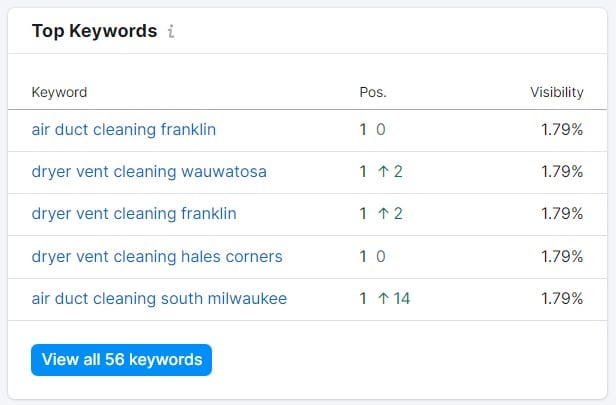
Task: Open dryer vent cleaning franklin keyword
Action: 134,214
